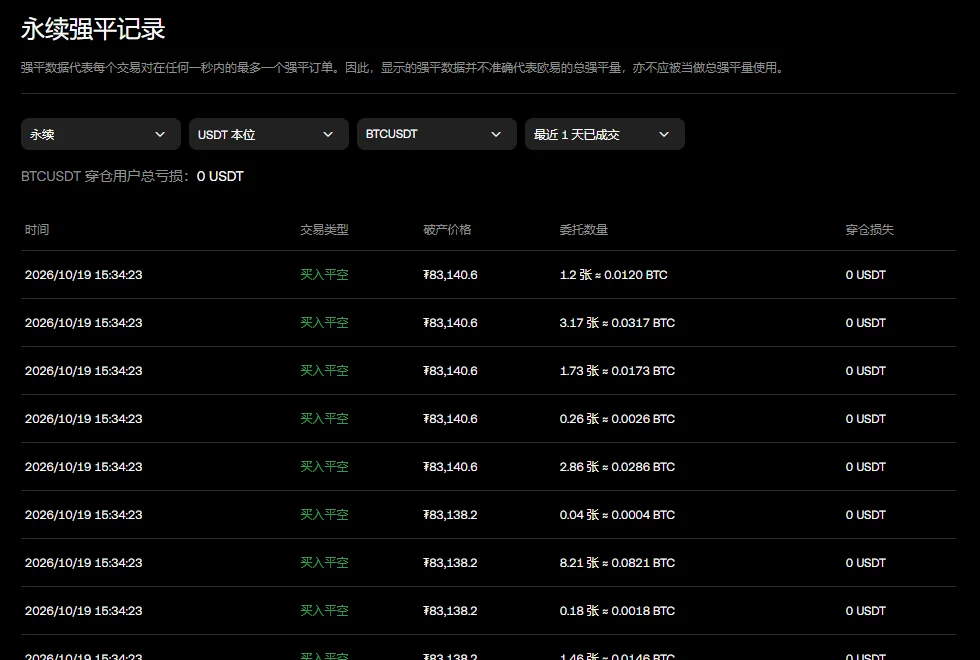Click 0 USDT loss in the 2.86 张 row
980x660 pixels.
click(866, 467)
